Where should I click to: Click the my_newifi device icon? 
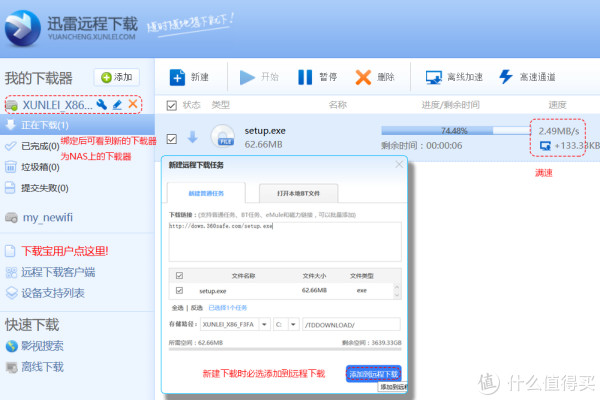tap(11, 218)
